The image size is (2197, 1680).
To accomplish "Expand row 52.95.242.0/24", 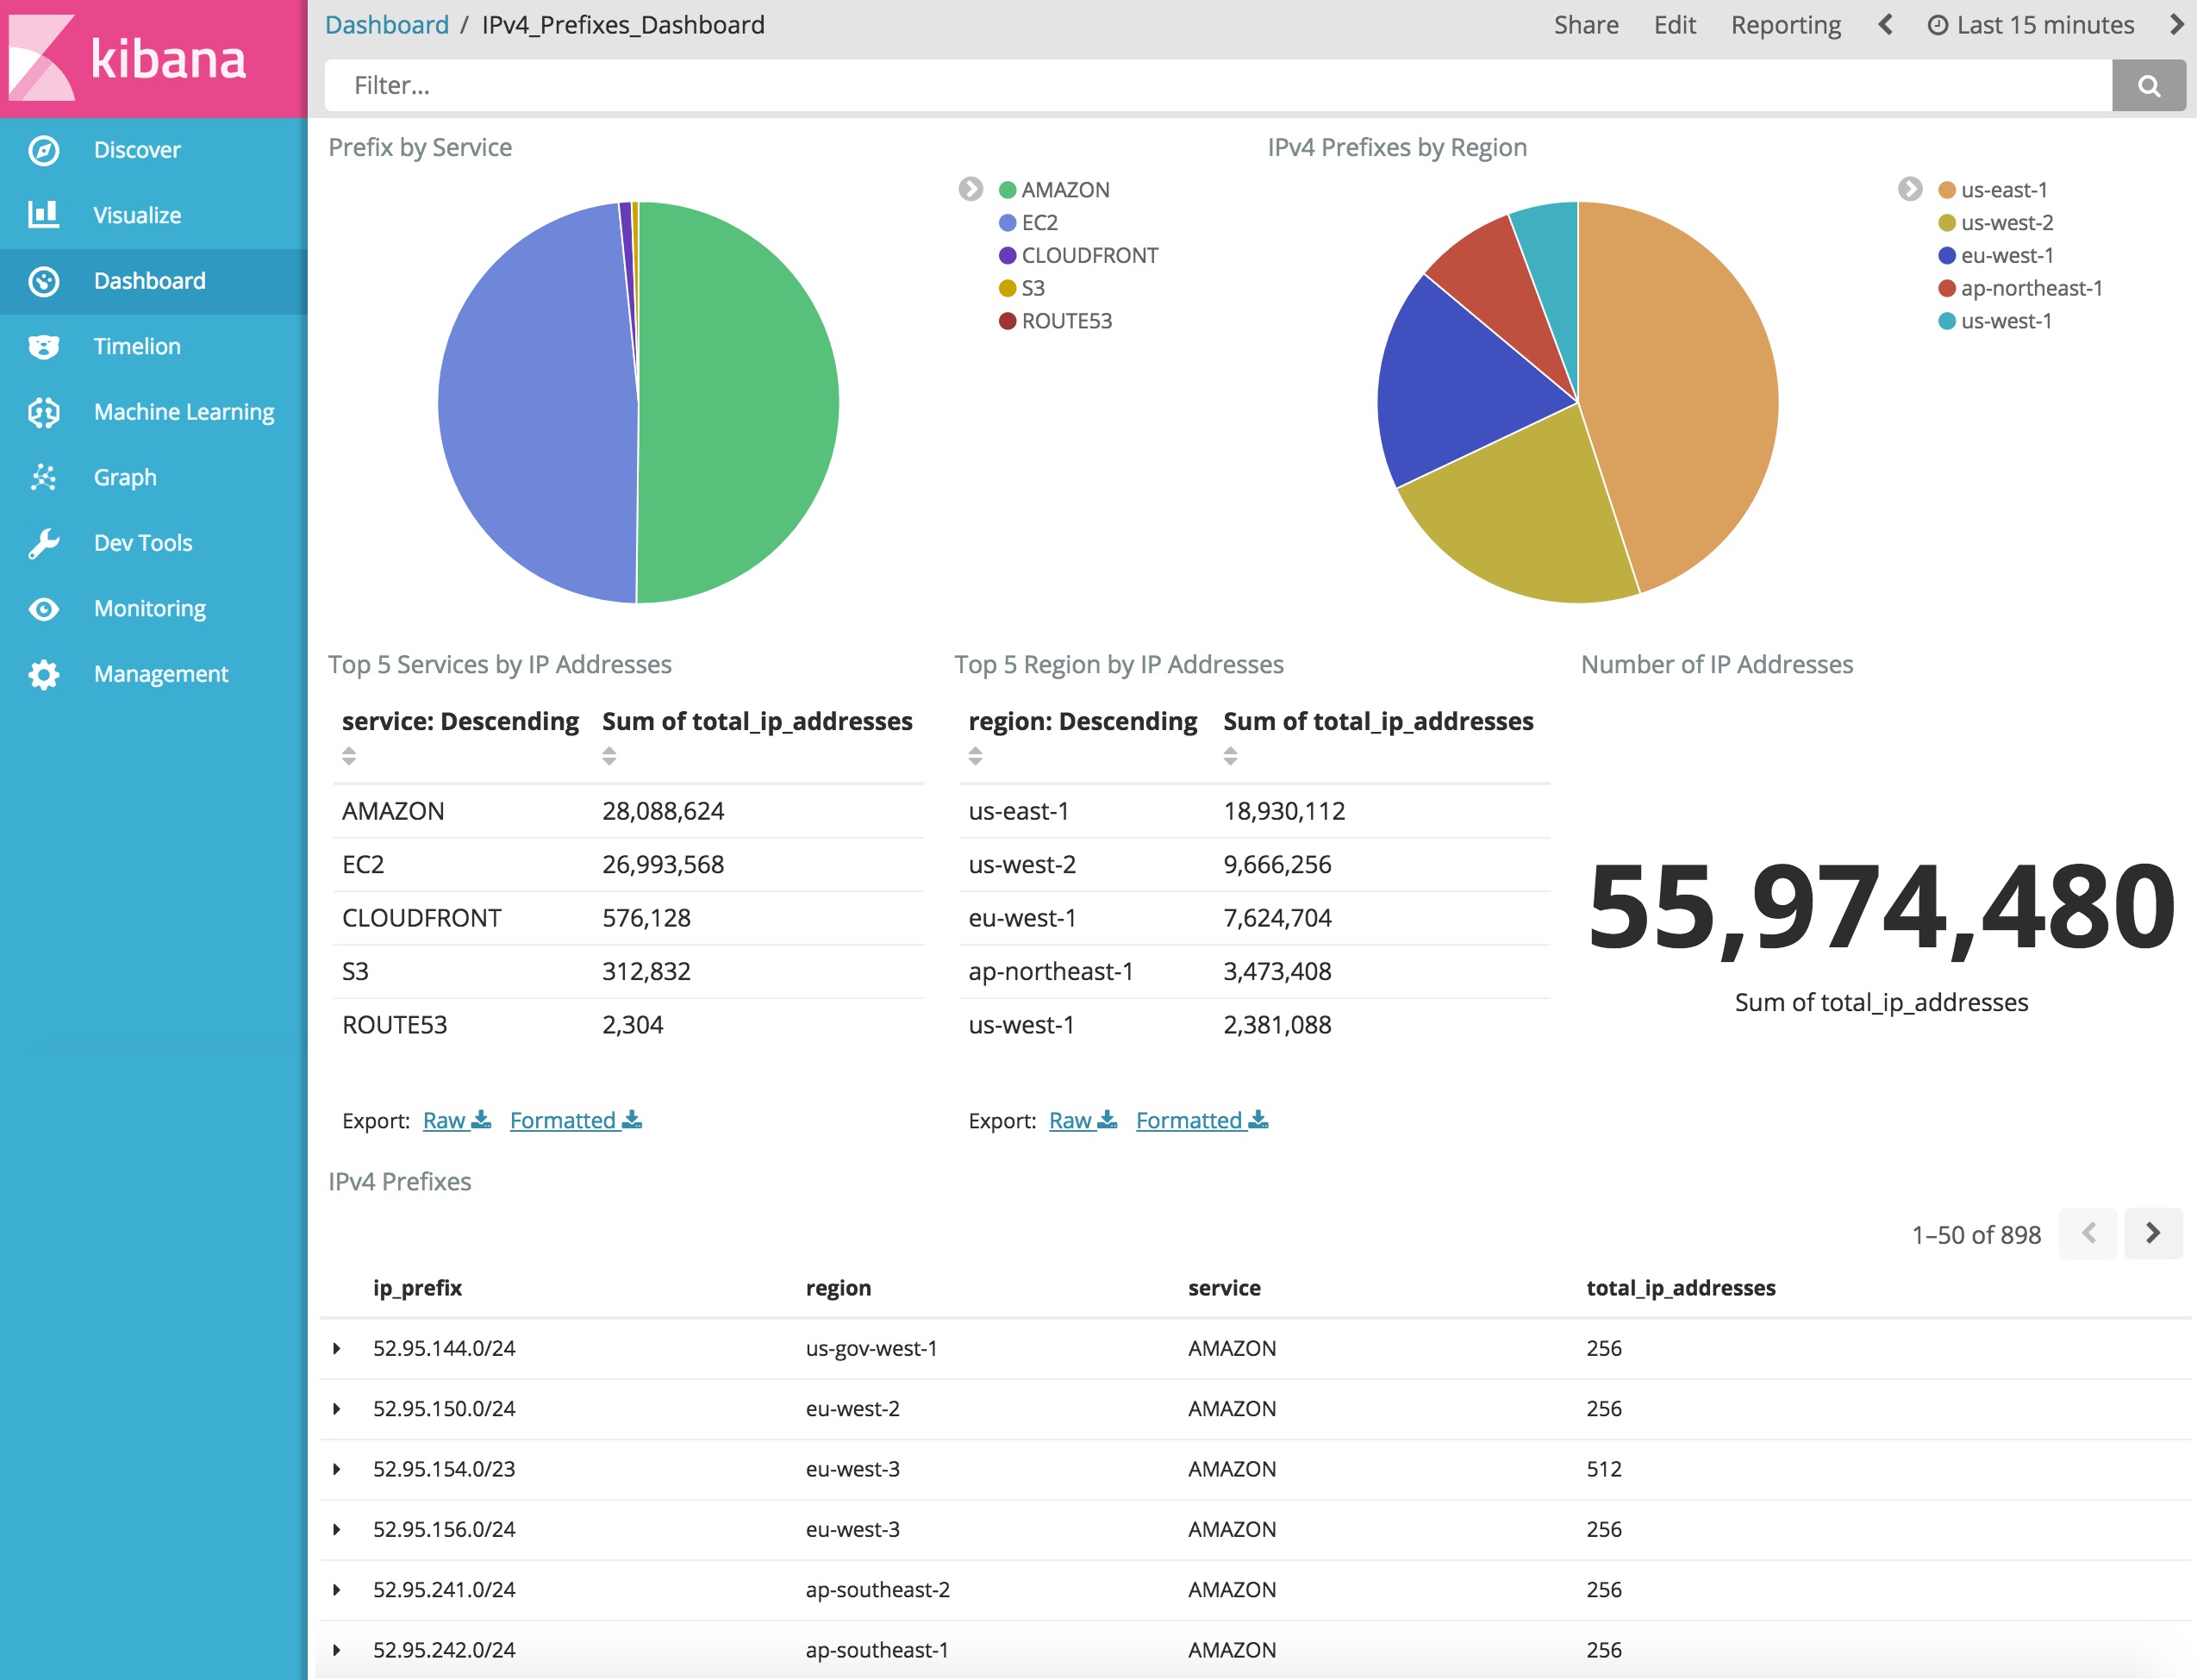I will 337,1650.
